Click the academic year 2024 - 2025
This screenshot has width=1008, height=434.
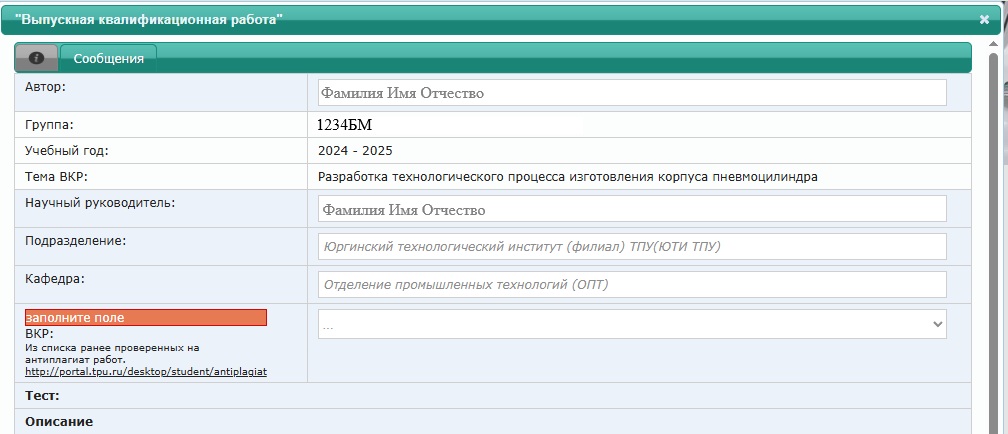[355, 151]
